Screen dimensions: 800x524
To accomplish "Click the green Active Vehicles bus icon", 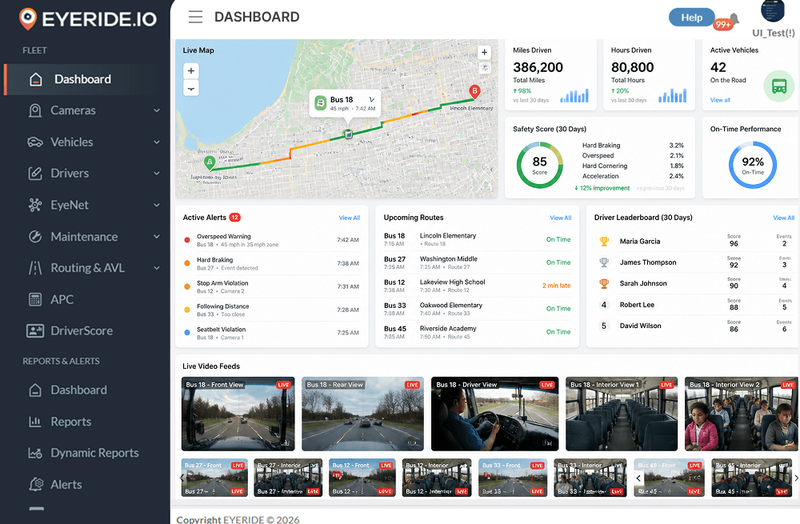I will [779, 86].
